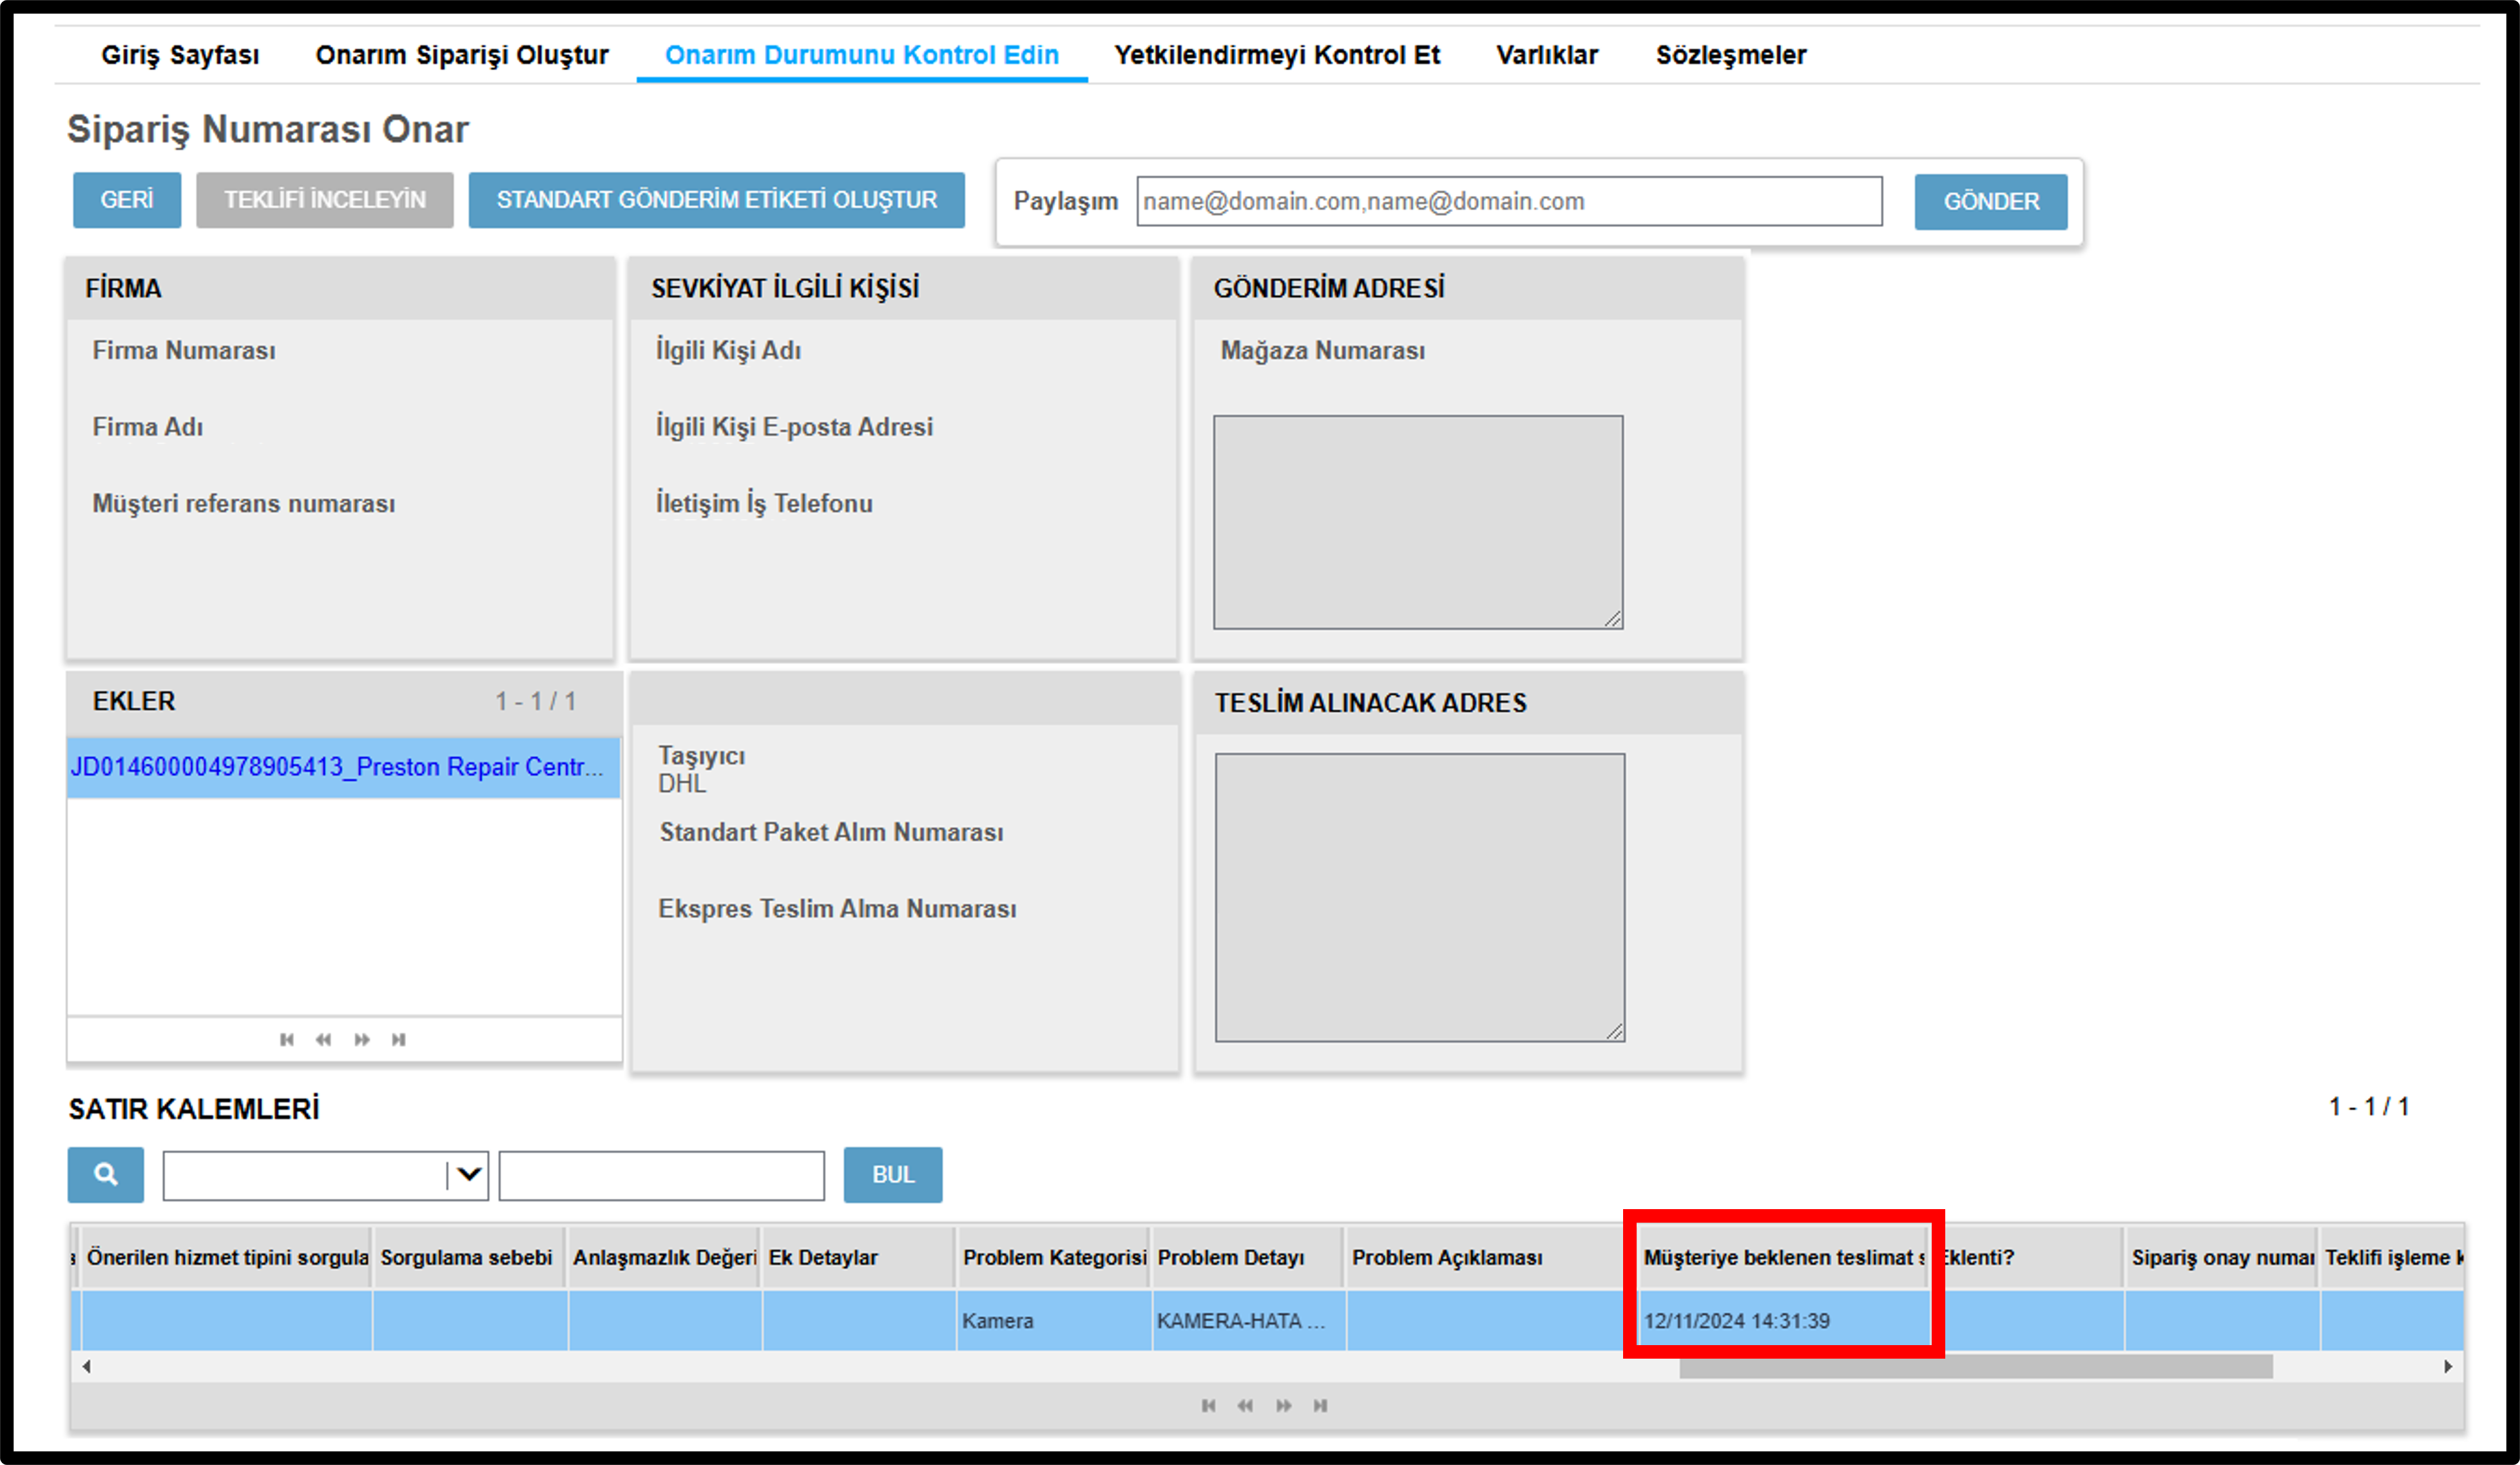Select the Kamera cell in table row
Viewport: 2520px width, 1465px height.
point(1054,1321)
